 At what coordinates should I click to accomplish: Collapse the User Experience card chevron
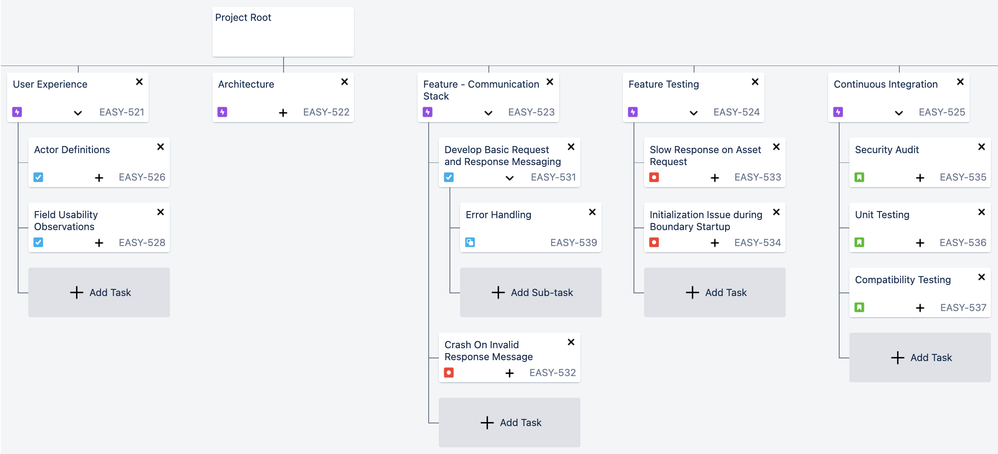78,113
